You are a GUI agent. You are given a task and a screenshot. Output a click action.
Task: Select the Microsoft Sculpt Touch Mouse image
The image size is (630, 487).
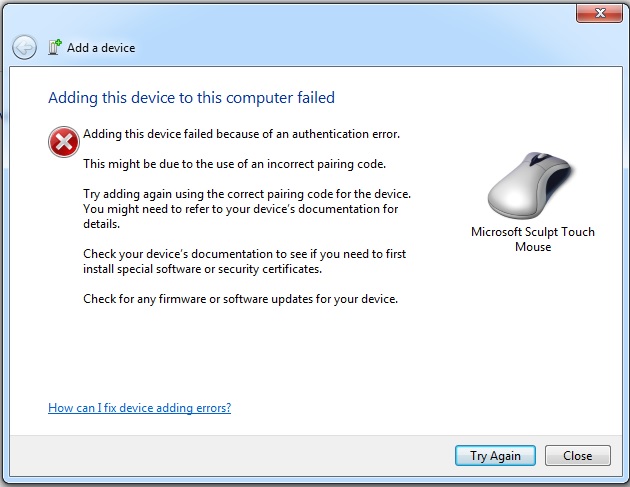(532, 185)
